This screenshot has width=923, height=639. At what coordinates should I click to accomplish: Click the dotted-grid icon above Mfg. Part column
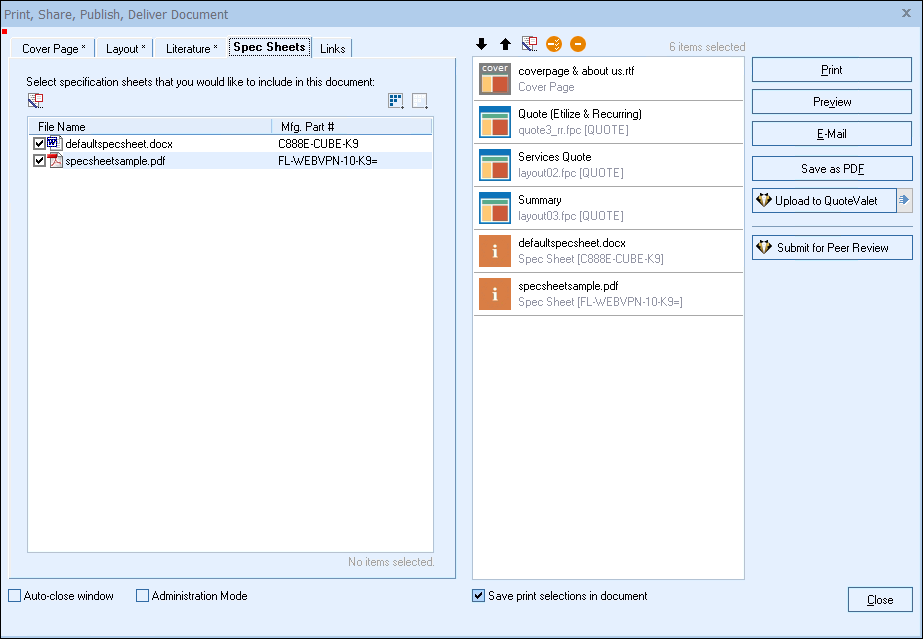[396, 101]
